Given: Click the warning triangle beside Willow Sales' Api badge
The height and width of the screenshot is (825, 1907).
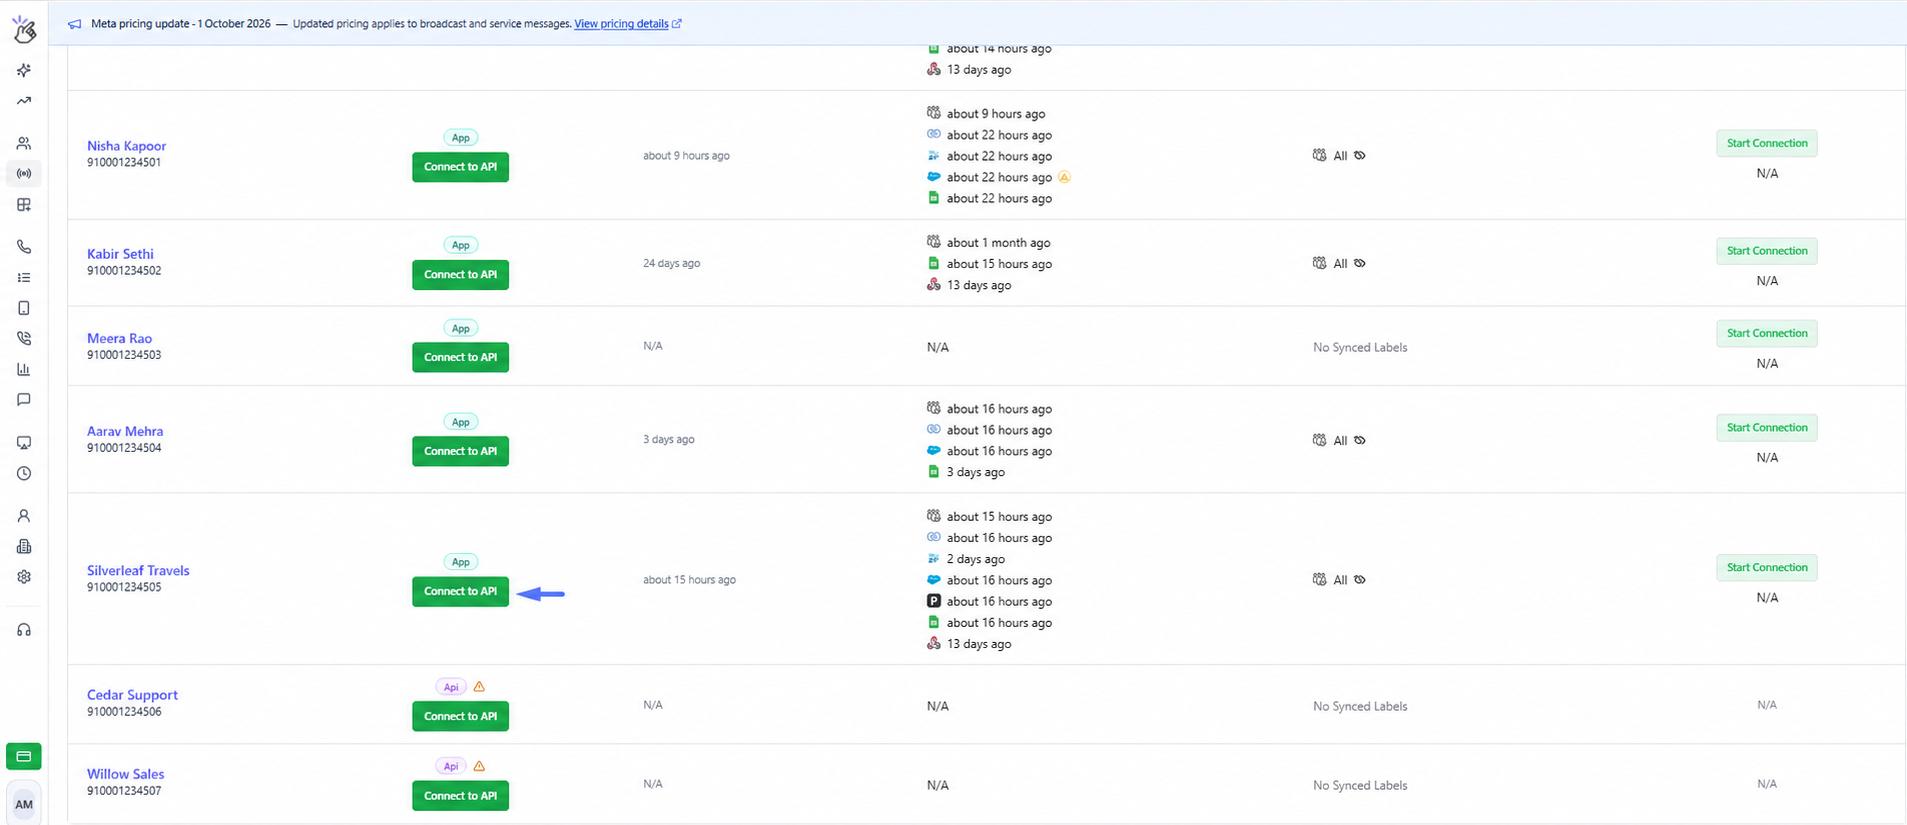Looking at the screenshot, I should (479, 766).
